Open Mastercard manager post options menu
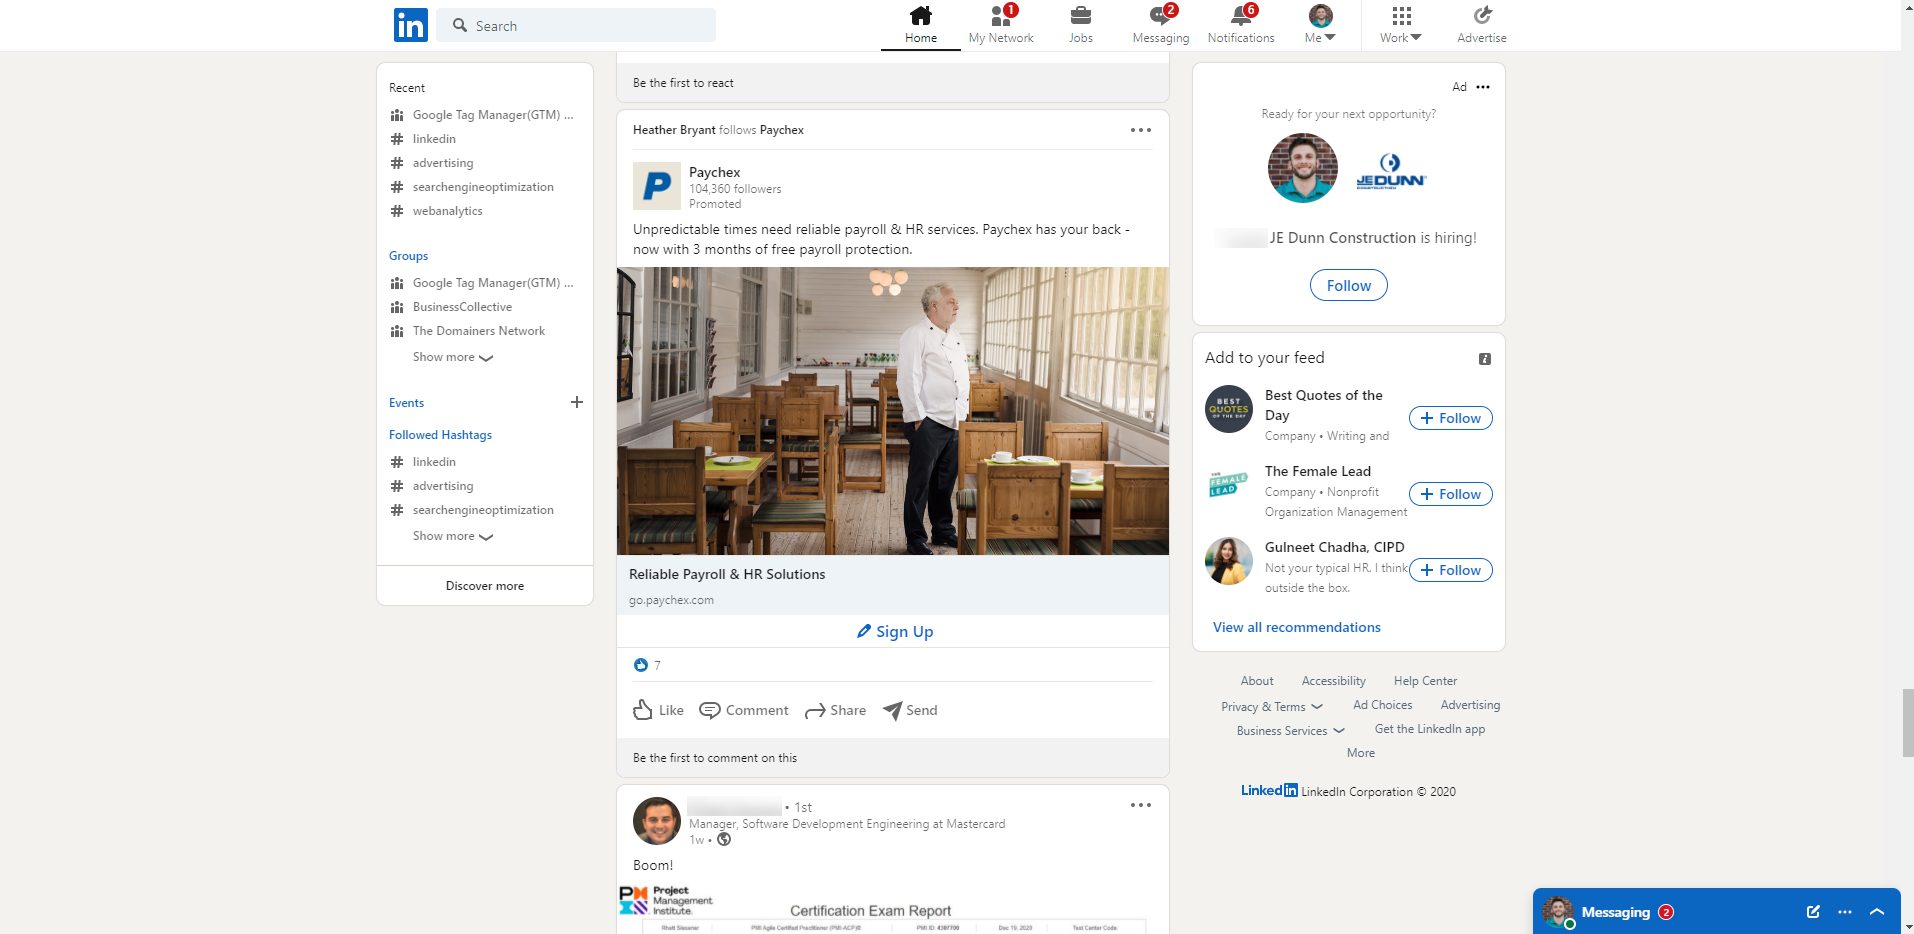 pos(1140,805)
